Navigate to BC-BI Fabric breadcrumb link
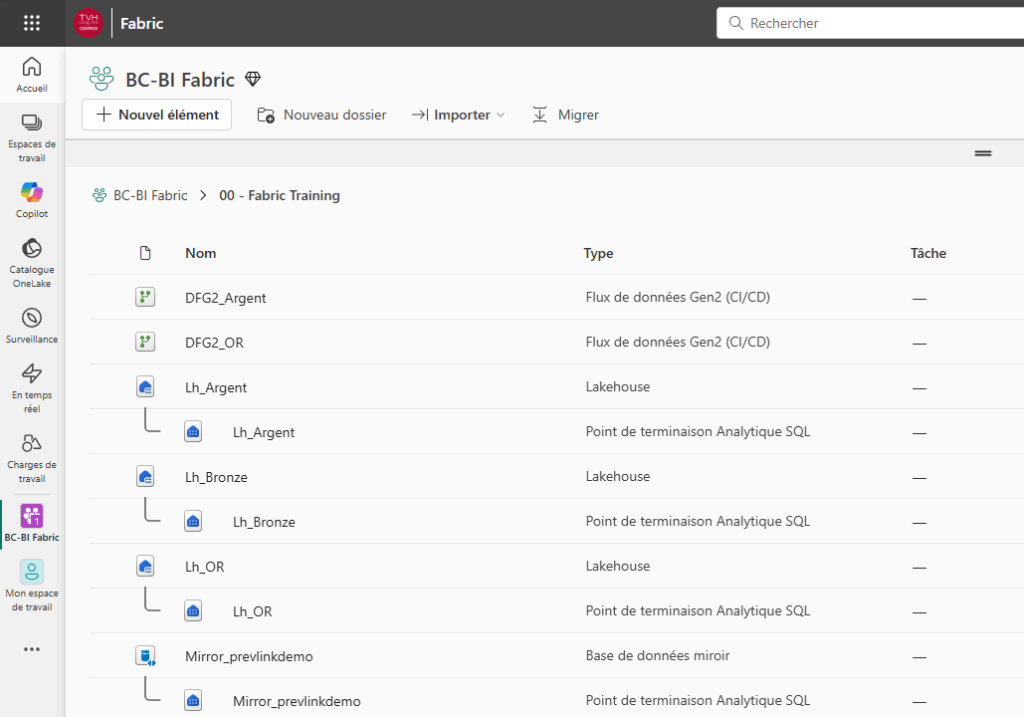 (x=150, y=196)
